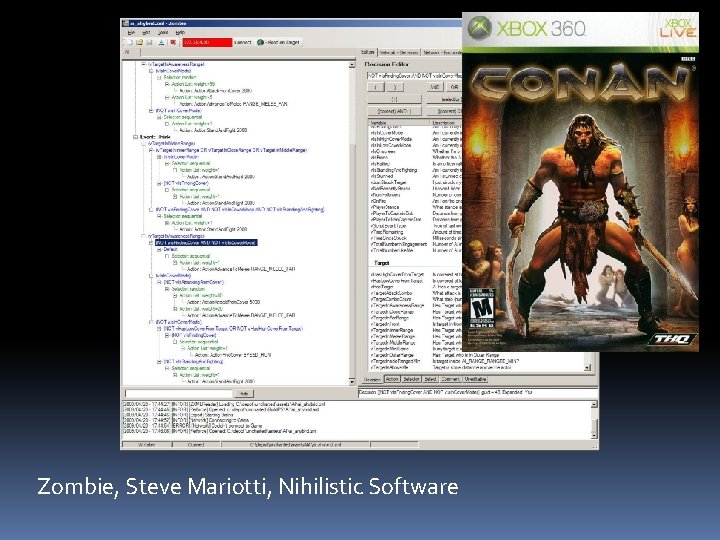Click the Decision Editor expression text field
Viewport: 720px width, 540px height.
click(x=414, y=75)
